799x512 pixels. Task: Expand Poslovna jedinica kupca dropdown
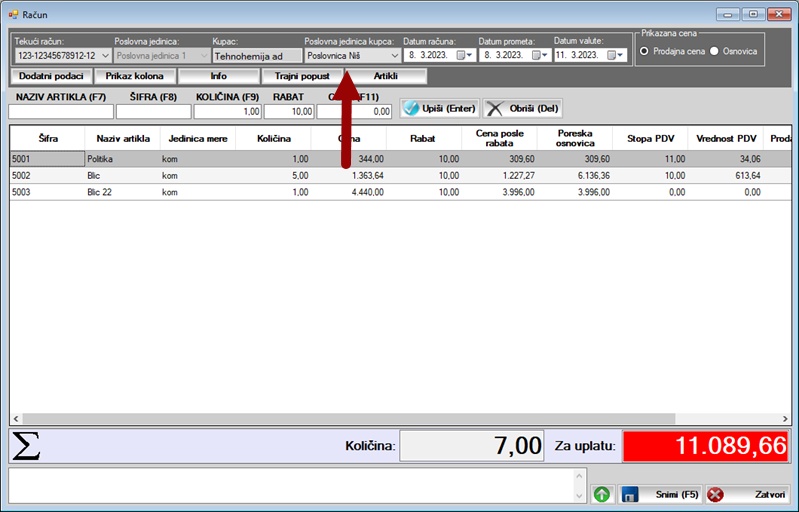[394, 56]
